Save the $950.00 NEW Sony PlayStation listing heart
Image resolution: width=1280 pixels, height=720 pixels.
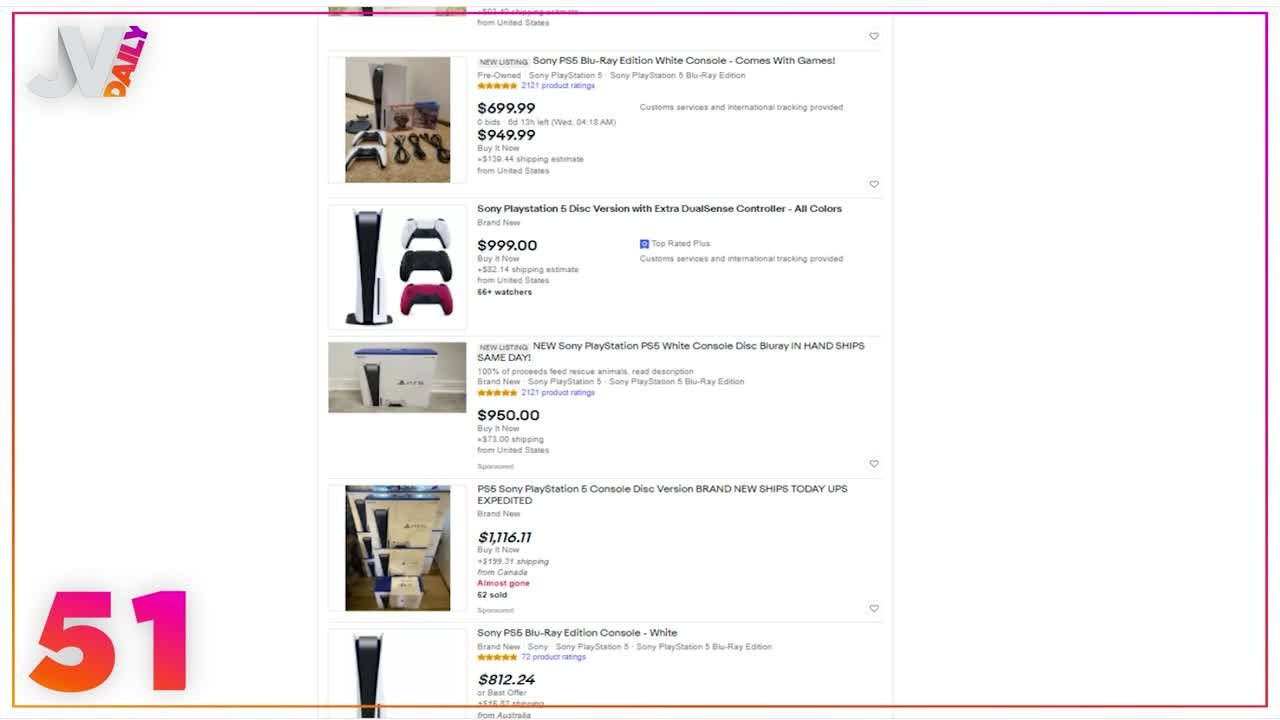874,464
